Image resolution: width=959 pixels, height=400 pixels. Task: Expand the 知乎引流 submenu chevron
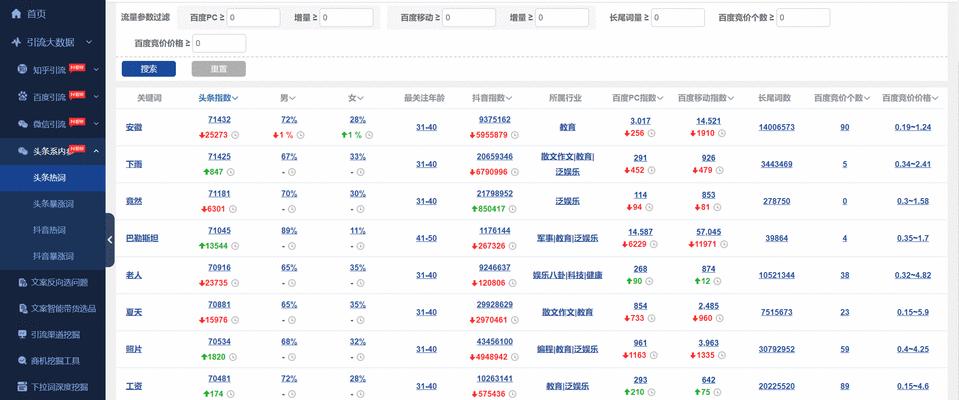coord(95,70)
